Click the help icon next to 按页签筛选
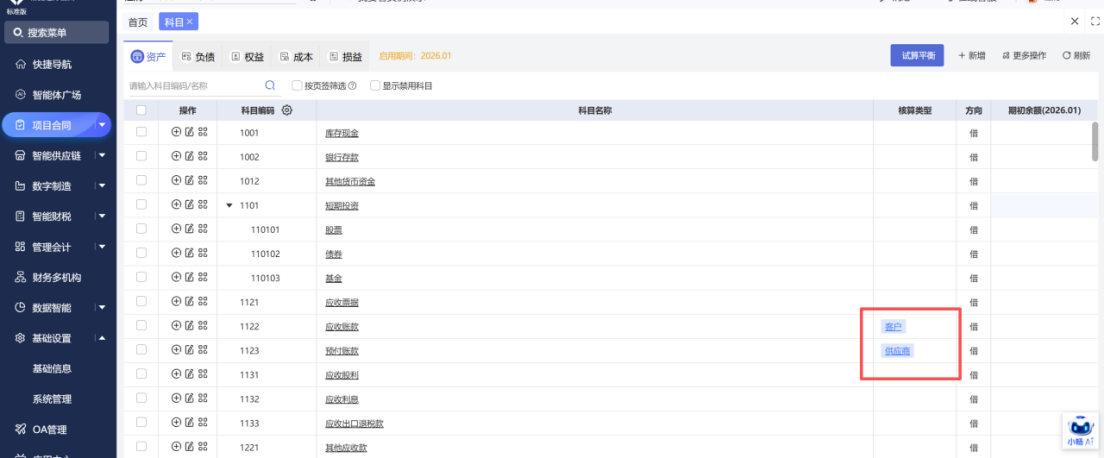 [352, 86]
